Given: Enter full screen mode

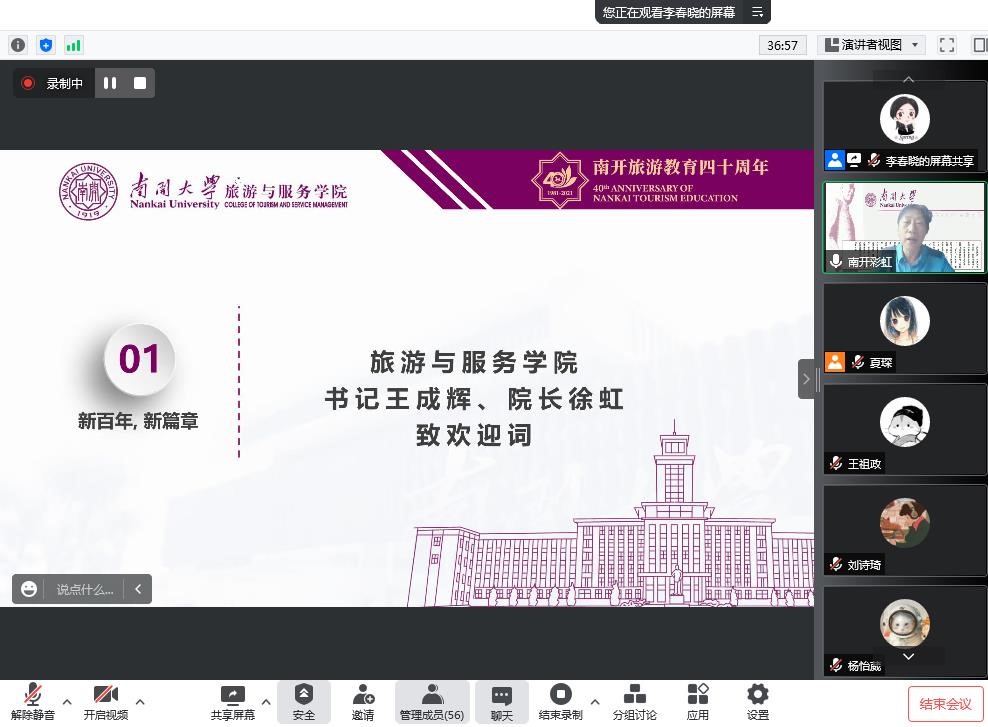Looking at the screenshot, I should tap(947, 45).
